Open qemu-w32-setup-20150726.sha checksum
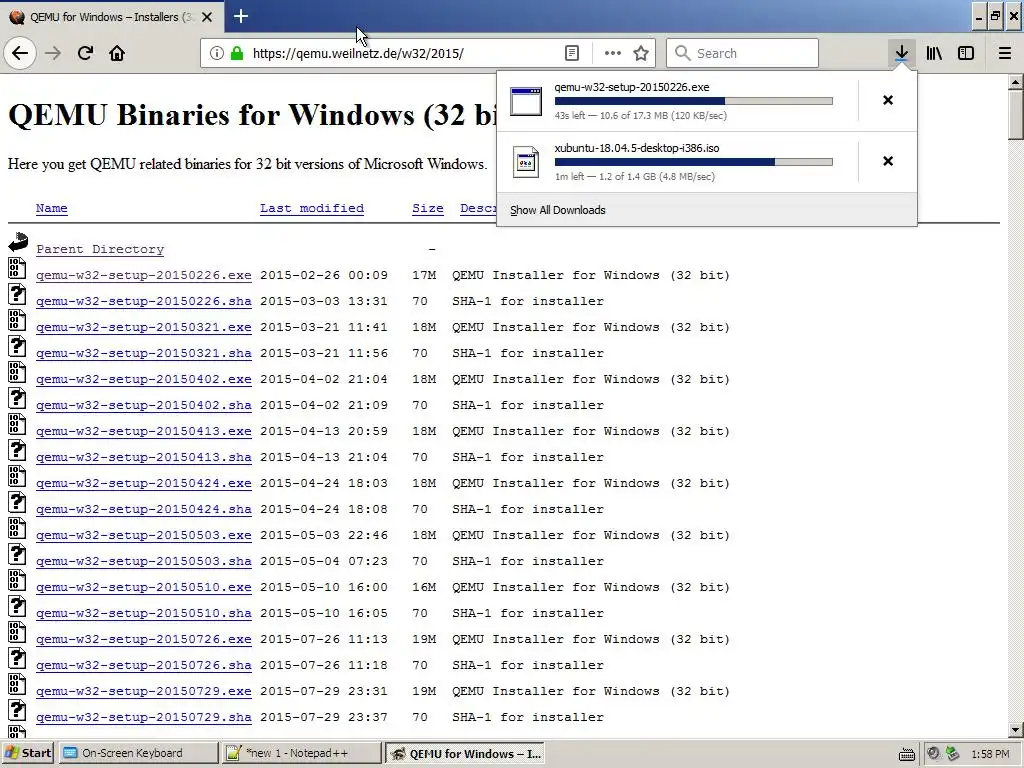Image resolution: width=1024 pixels, height=768 pixels. [x=144, y=665]
